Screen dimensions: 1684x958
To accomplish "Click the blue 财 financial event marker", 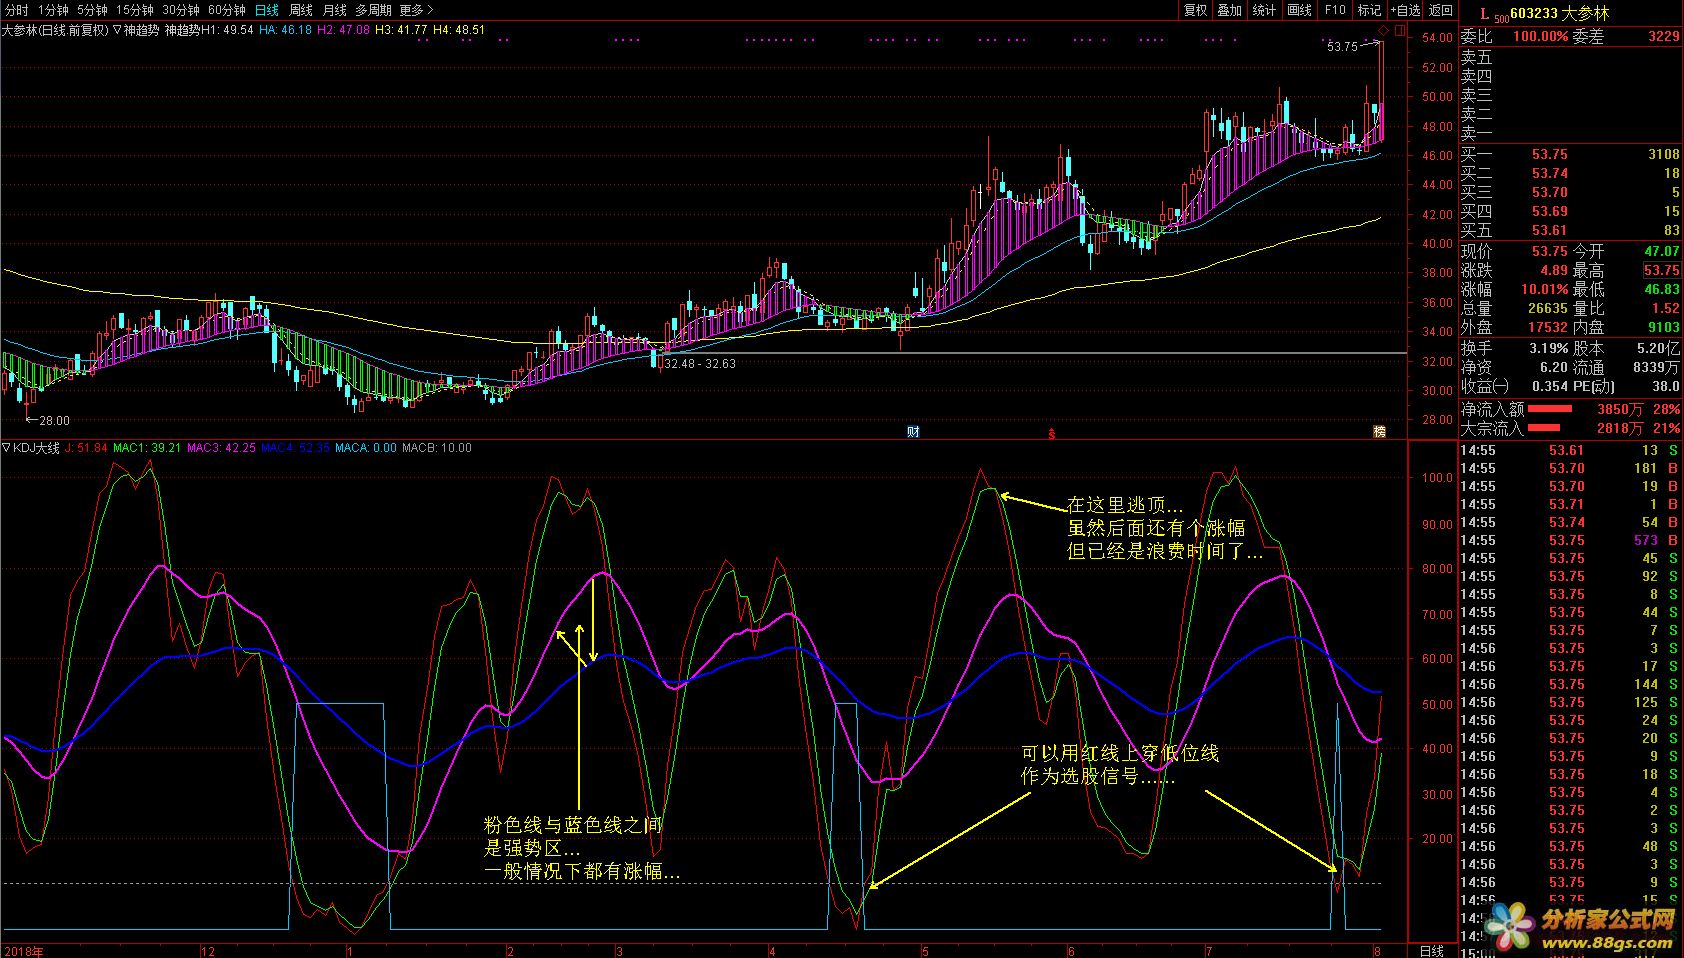I will tap(913, 432).
